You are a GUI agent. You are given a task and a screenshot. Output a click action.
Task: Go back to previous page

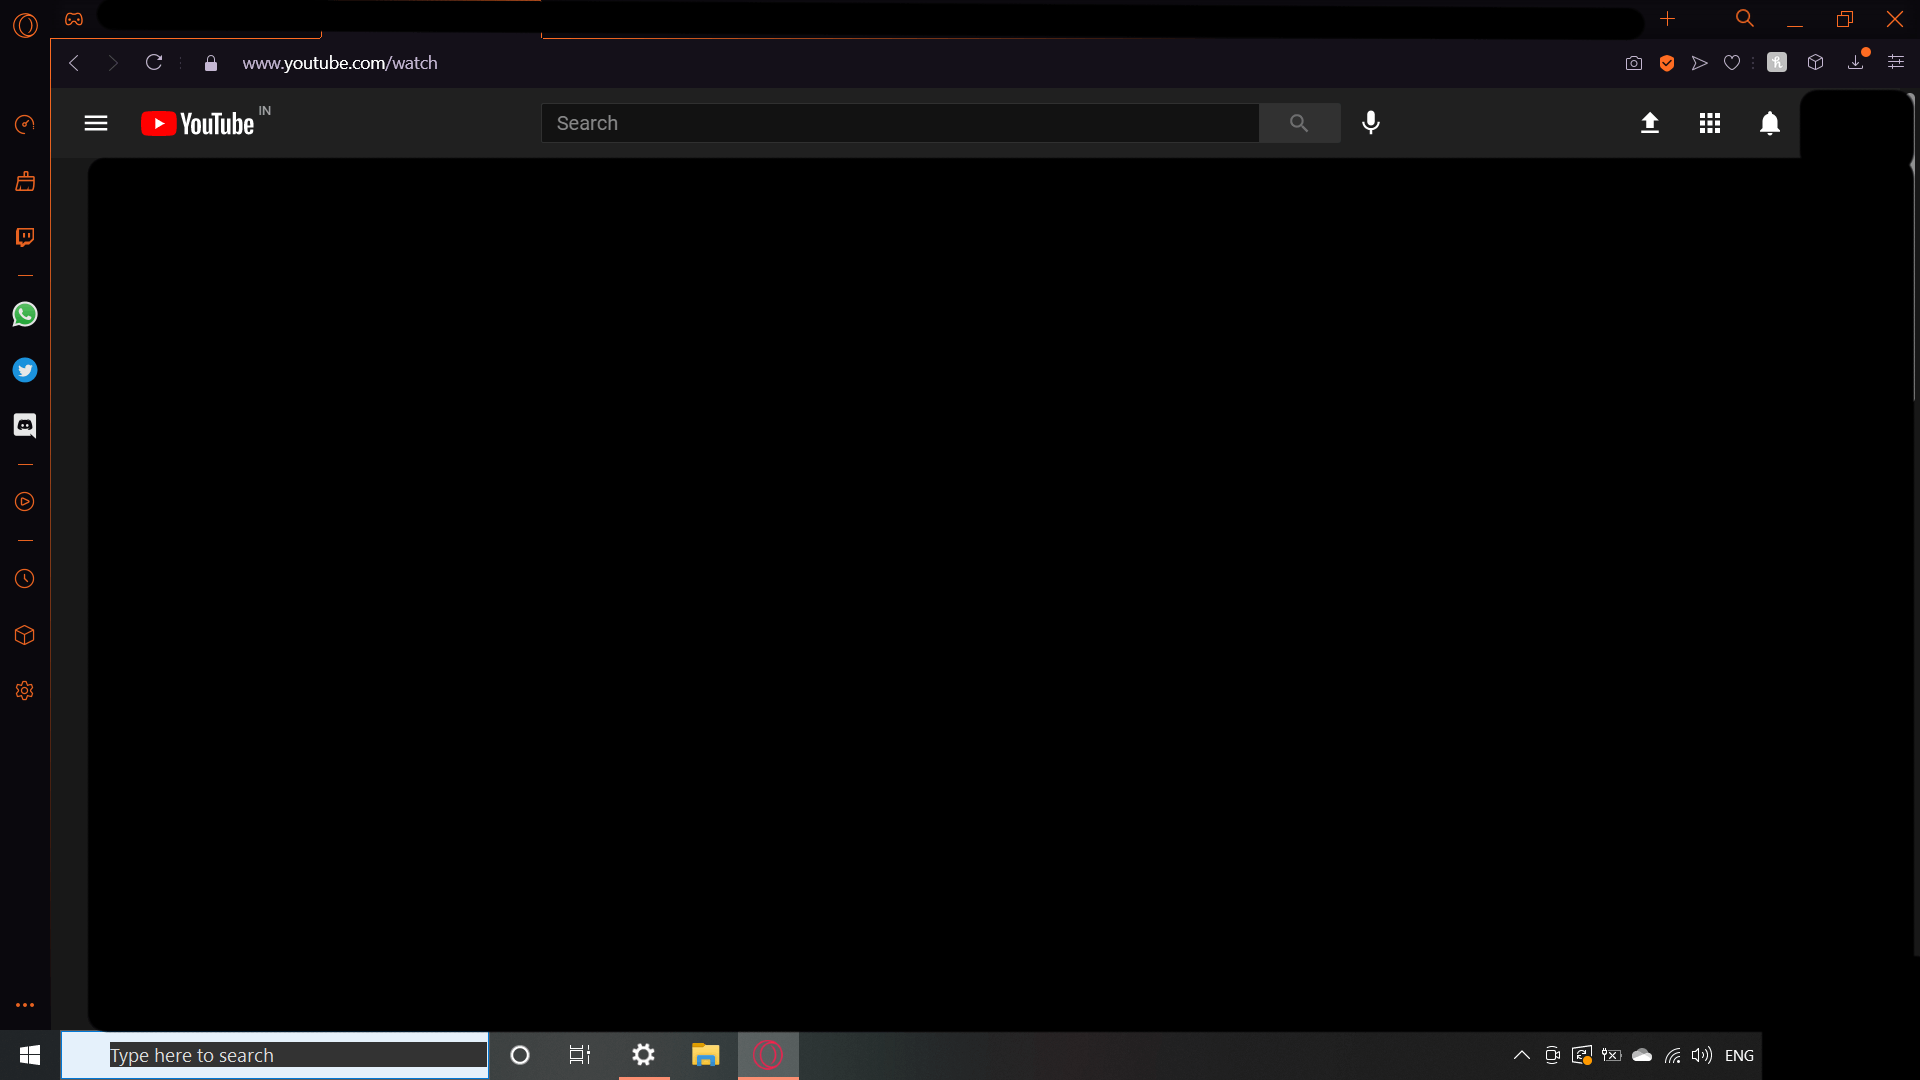tap(74, 63)
